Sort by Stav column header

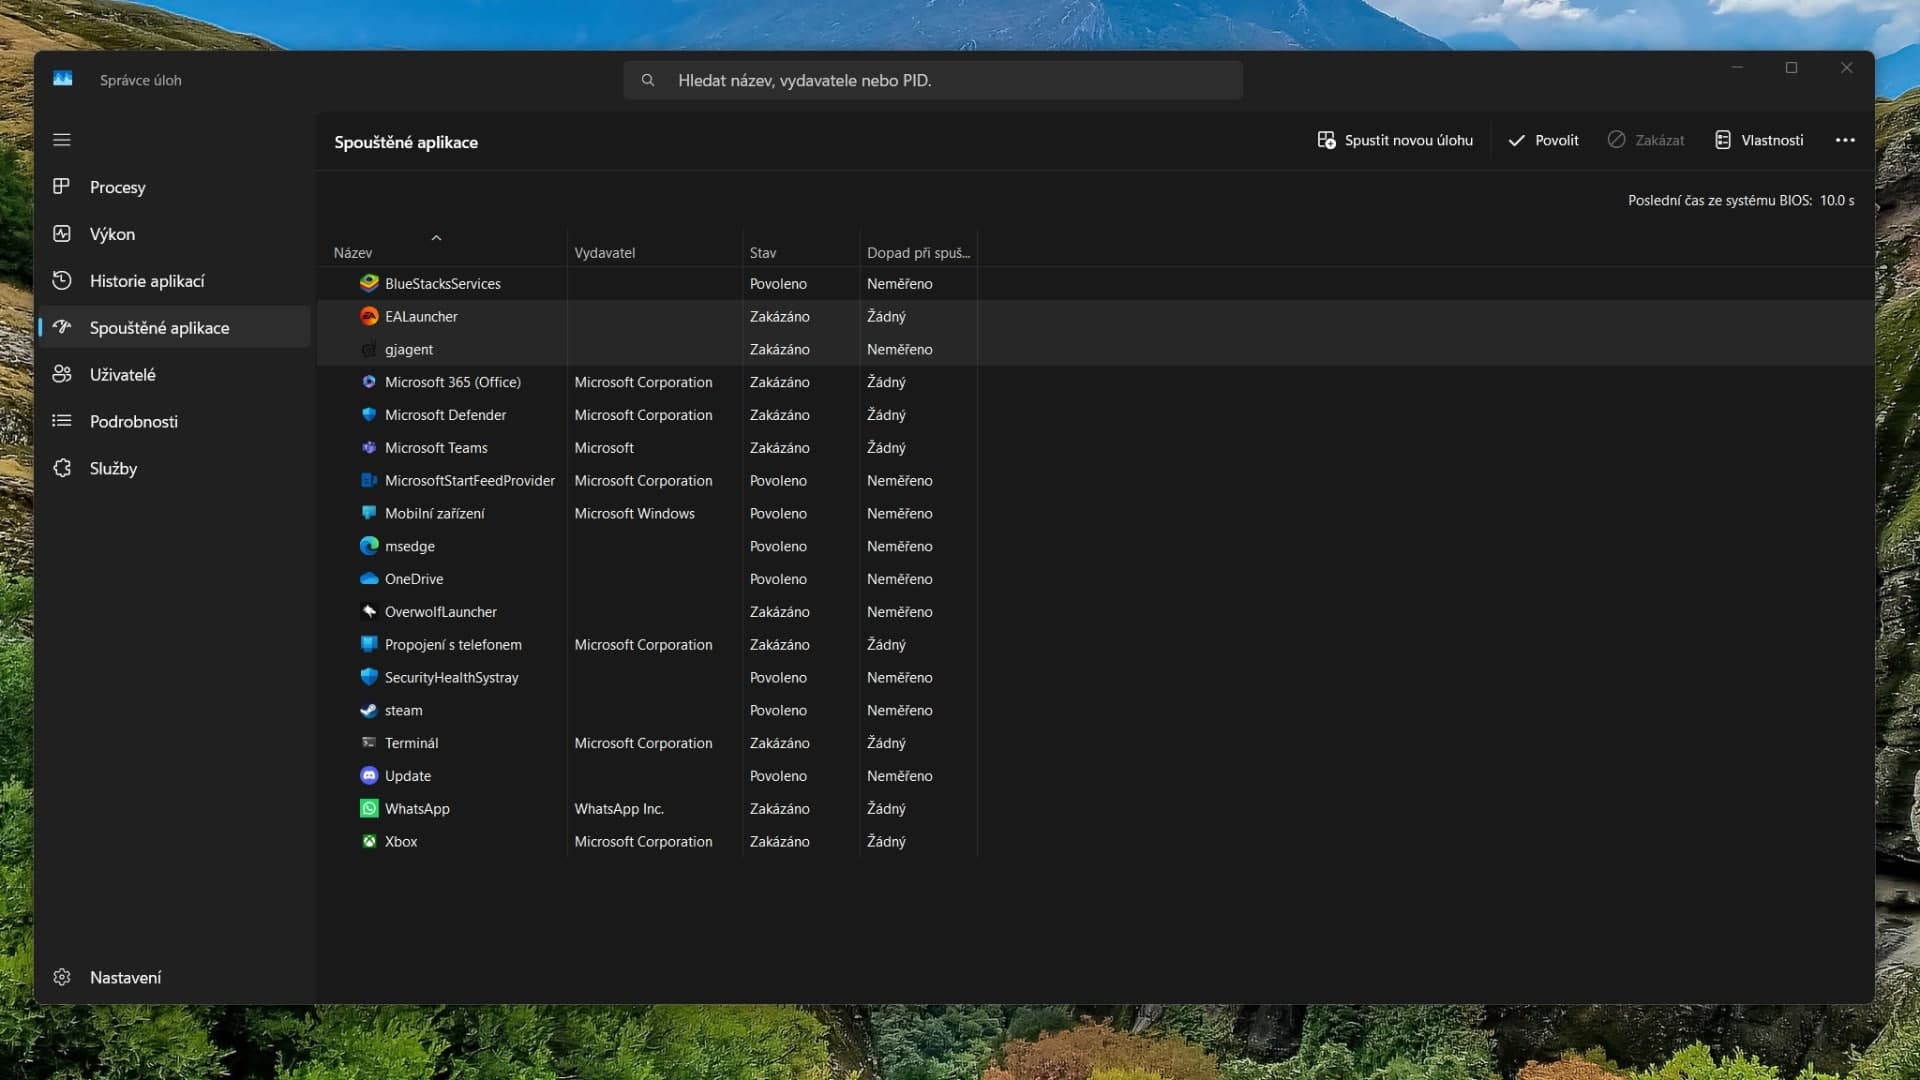pos(763,253)
